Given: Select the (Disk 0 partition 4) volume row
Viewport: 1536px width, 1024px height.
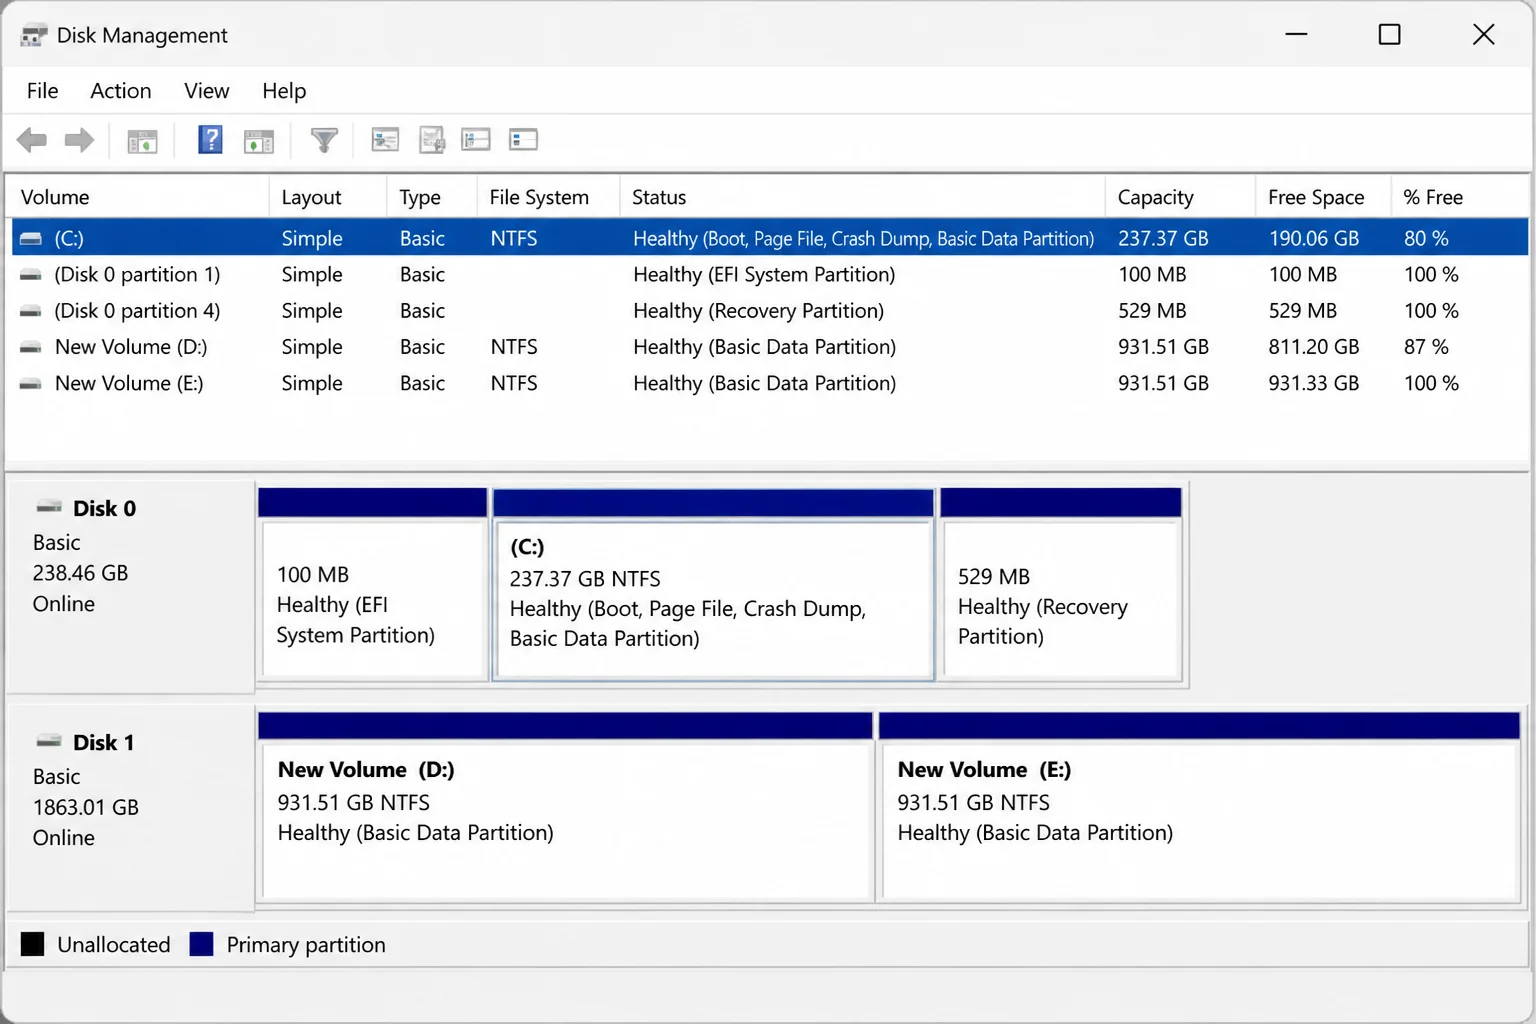Looking at the screenshot, I should 769,310.
